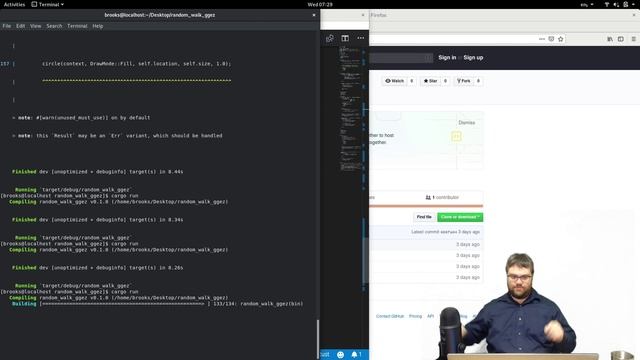The width and height of the screenshot is (640, 360).
Task: Open the Firefox library icon
Action: point(610,39)
